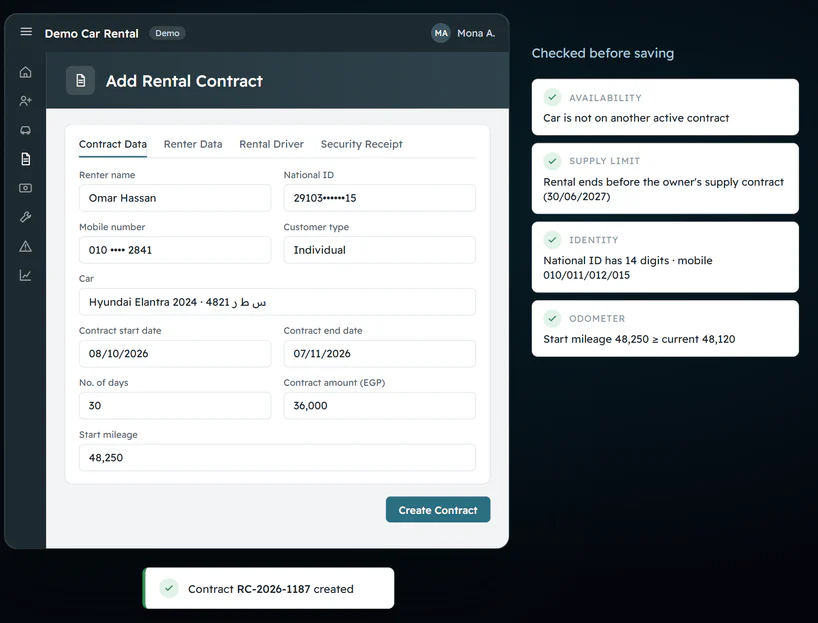Viewport: 818px width, 623px height.
Task: Click the 'Checked before saving' heading
Action: pyautogui.click(x=603, y=53)
